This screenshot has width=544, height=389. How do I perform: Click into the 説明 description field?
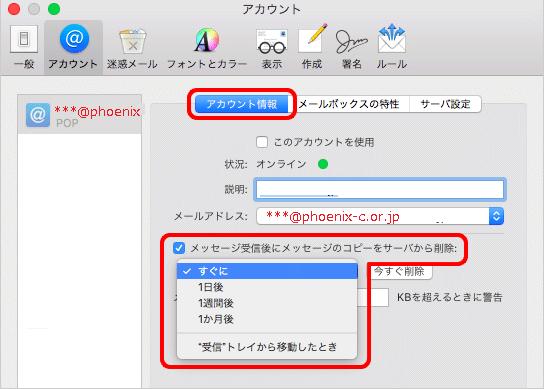point(380,189)
